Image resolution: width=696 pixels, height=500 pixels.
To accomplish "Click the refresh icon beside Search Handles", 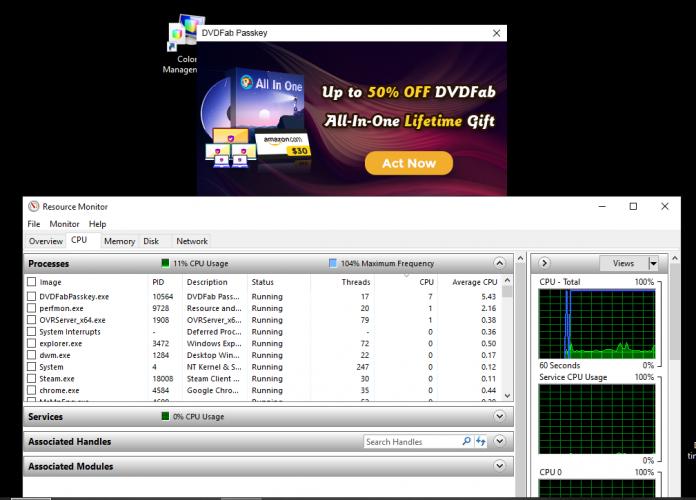I will [x=481, y=441].
